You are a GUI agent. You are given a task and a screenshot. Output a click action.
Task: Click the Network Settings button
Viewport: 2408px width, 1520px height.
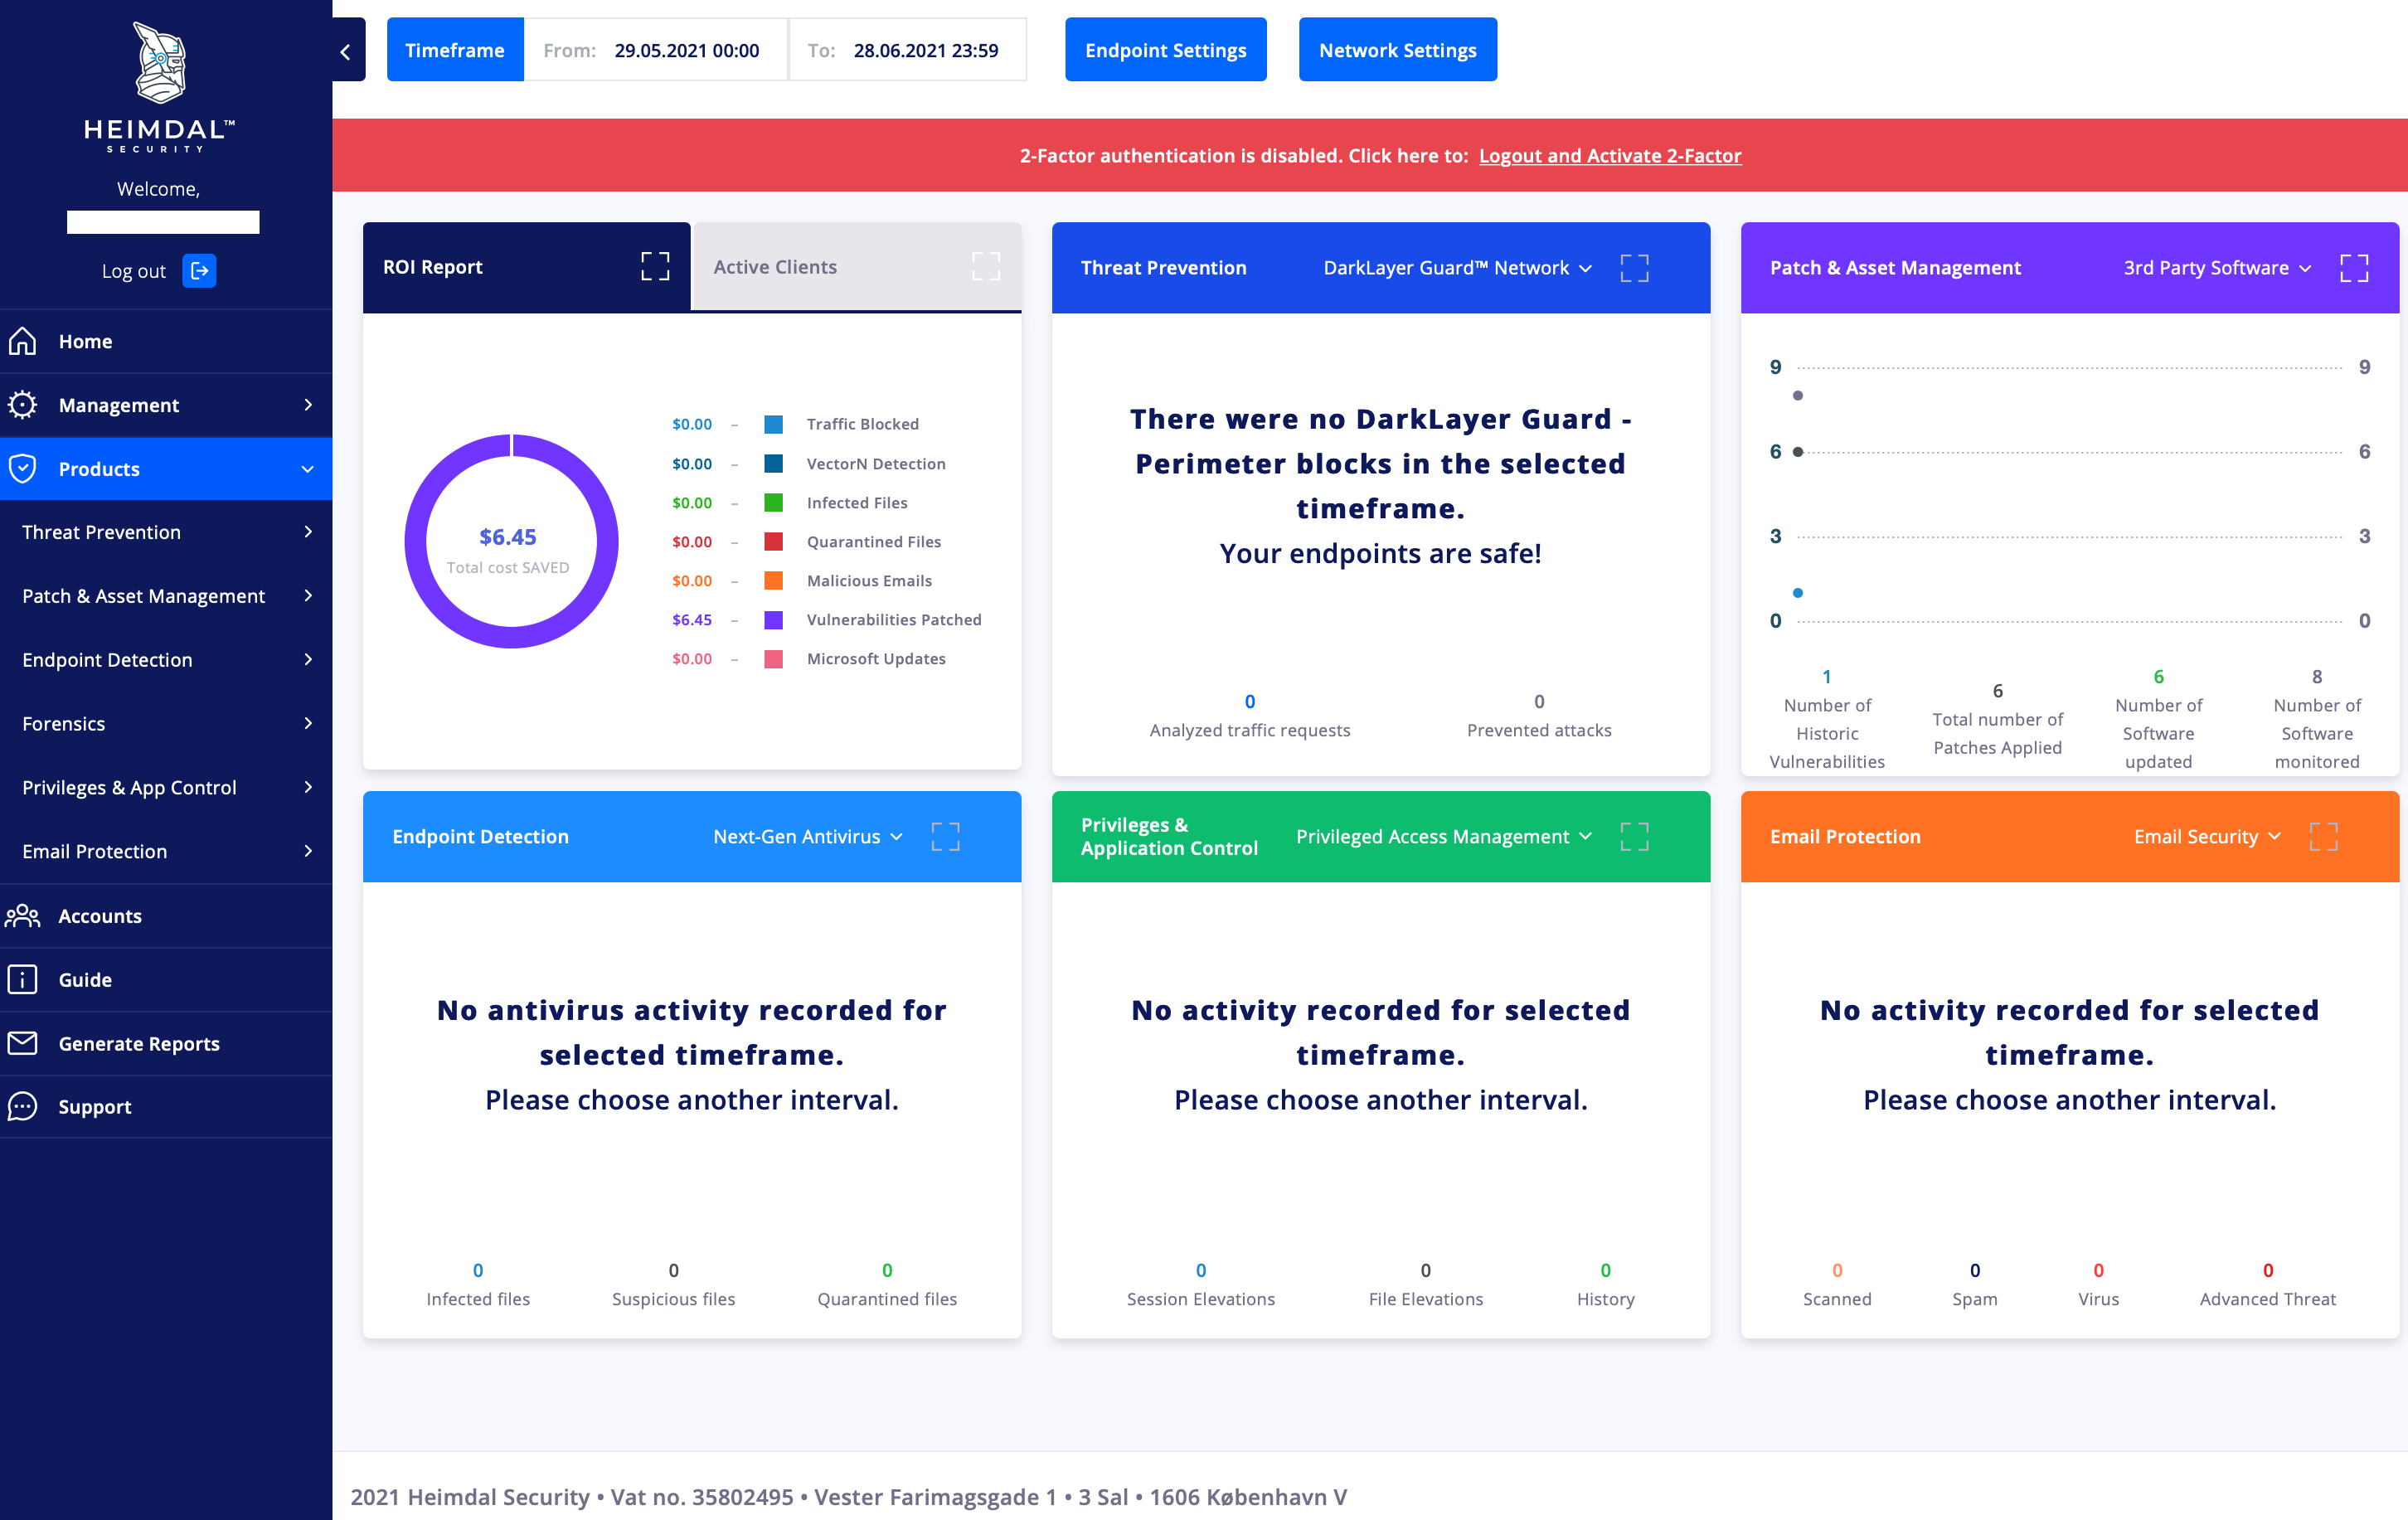pos(1397,50)
